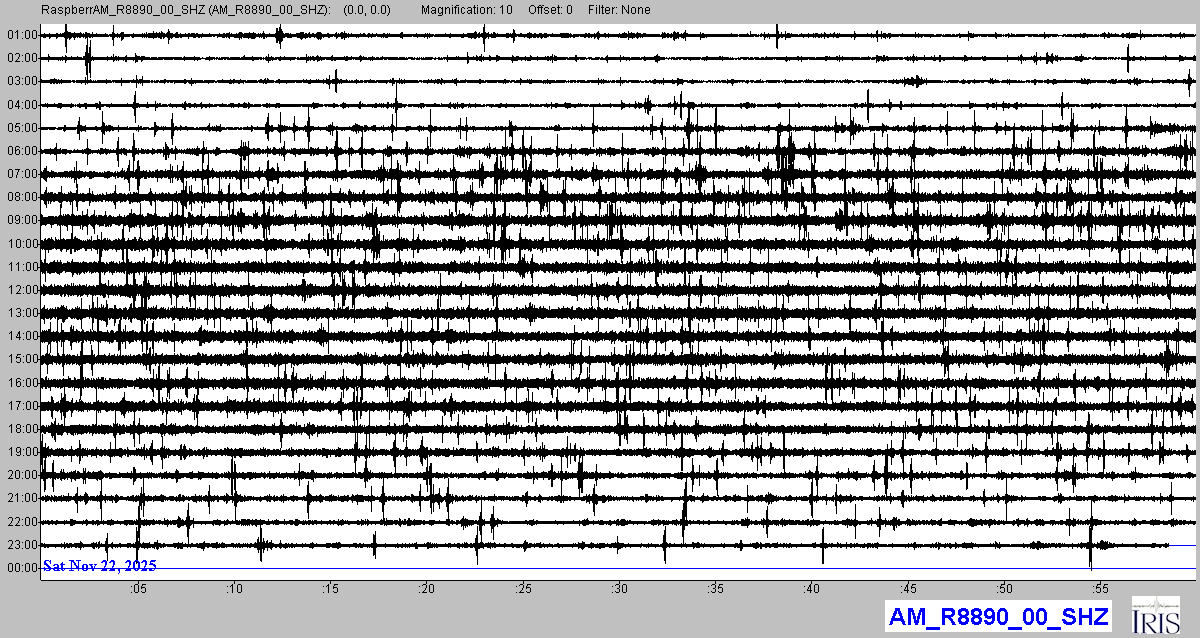
Task: Click the :55 minute axis tick
Action: (1101, 589)
